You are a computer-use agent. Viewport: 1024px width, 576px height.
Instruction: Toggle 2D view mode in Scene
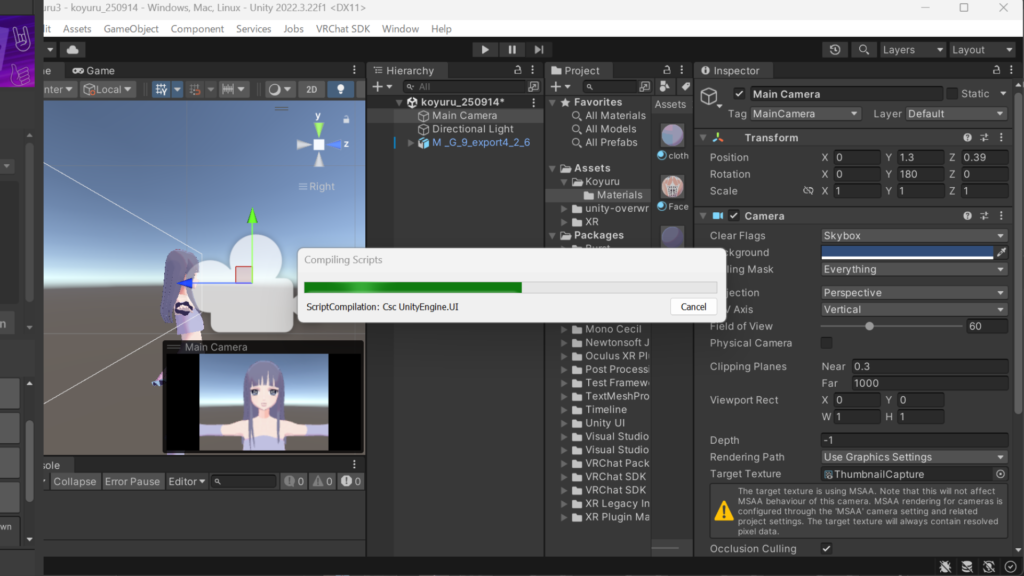(x=311, y=89)
